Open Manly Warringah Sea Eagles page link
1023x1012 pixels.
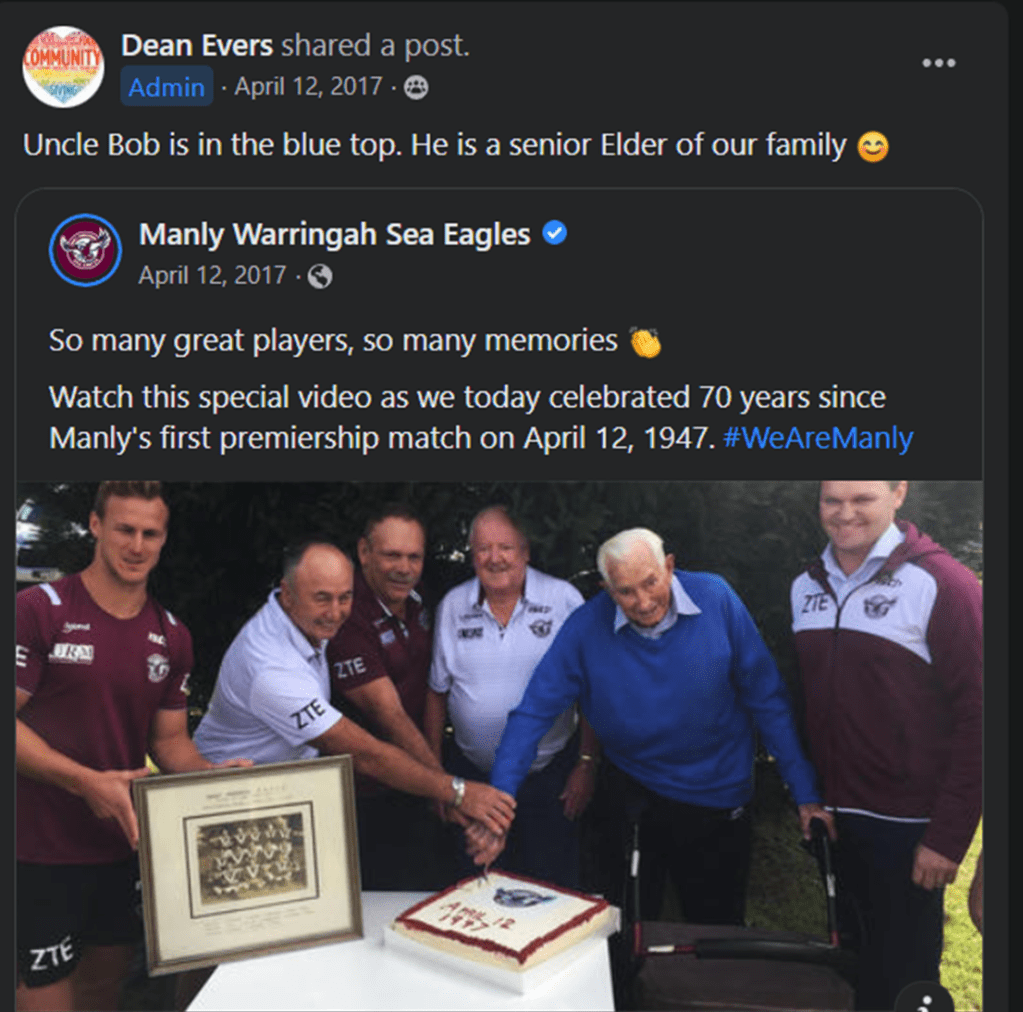point(335,234)
